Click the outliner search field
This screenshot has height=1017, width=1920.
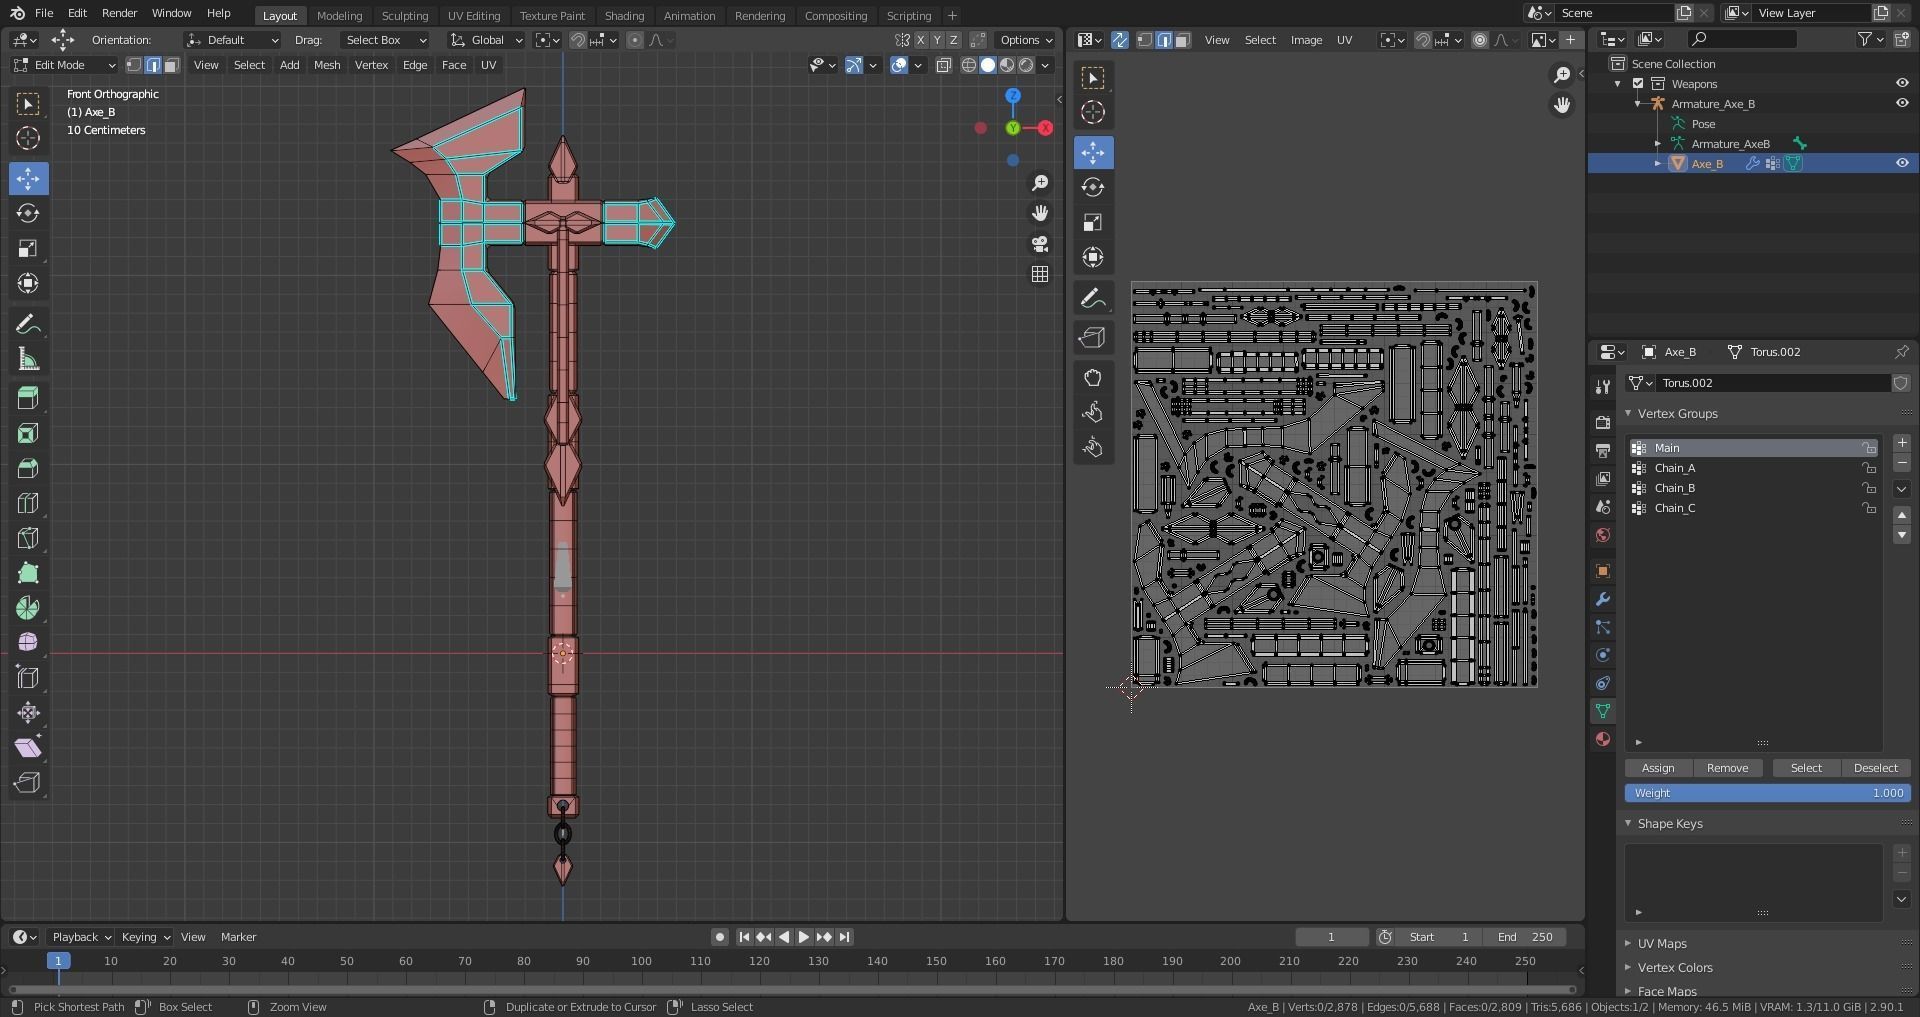(1741, 39)
